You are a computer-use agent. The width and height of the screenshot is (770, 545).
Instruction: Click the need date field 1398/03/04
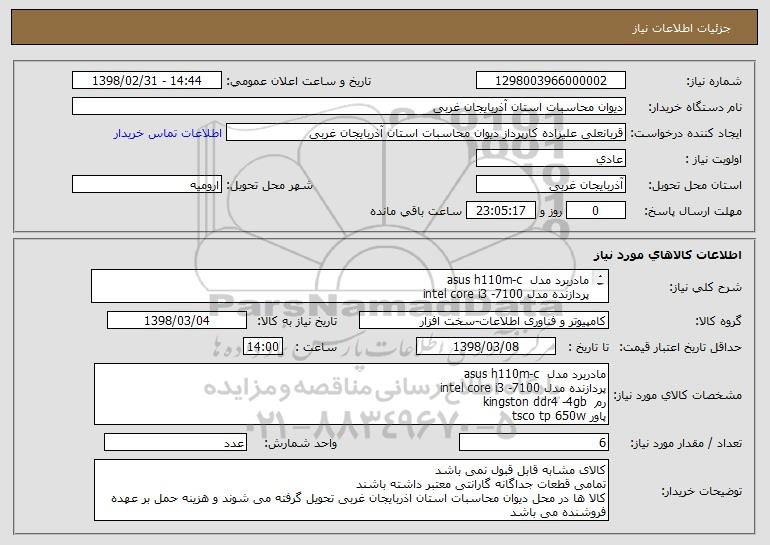pos(177,320)
